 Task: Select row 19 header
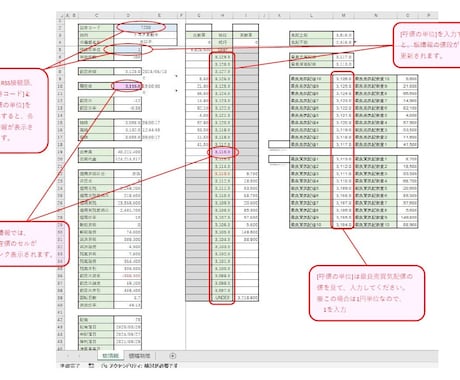(x=60, y=152)
